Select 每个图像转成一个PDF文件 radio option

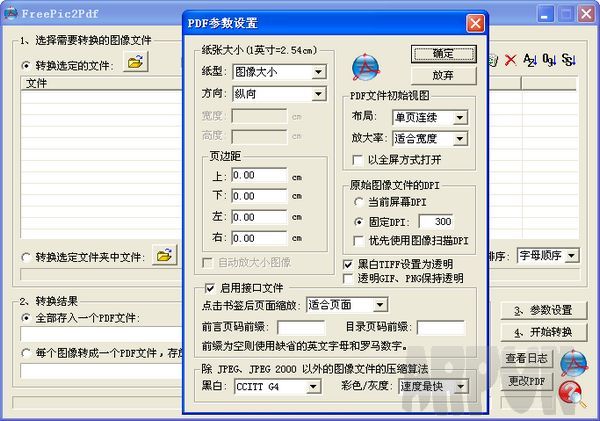pyautogui.click(x=26, y=353)
